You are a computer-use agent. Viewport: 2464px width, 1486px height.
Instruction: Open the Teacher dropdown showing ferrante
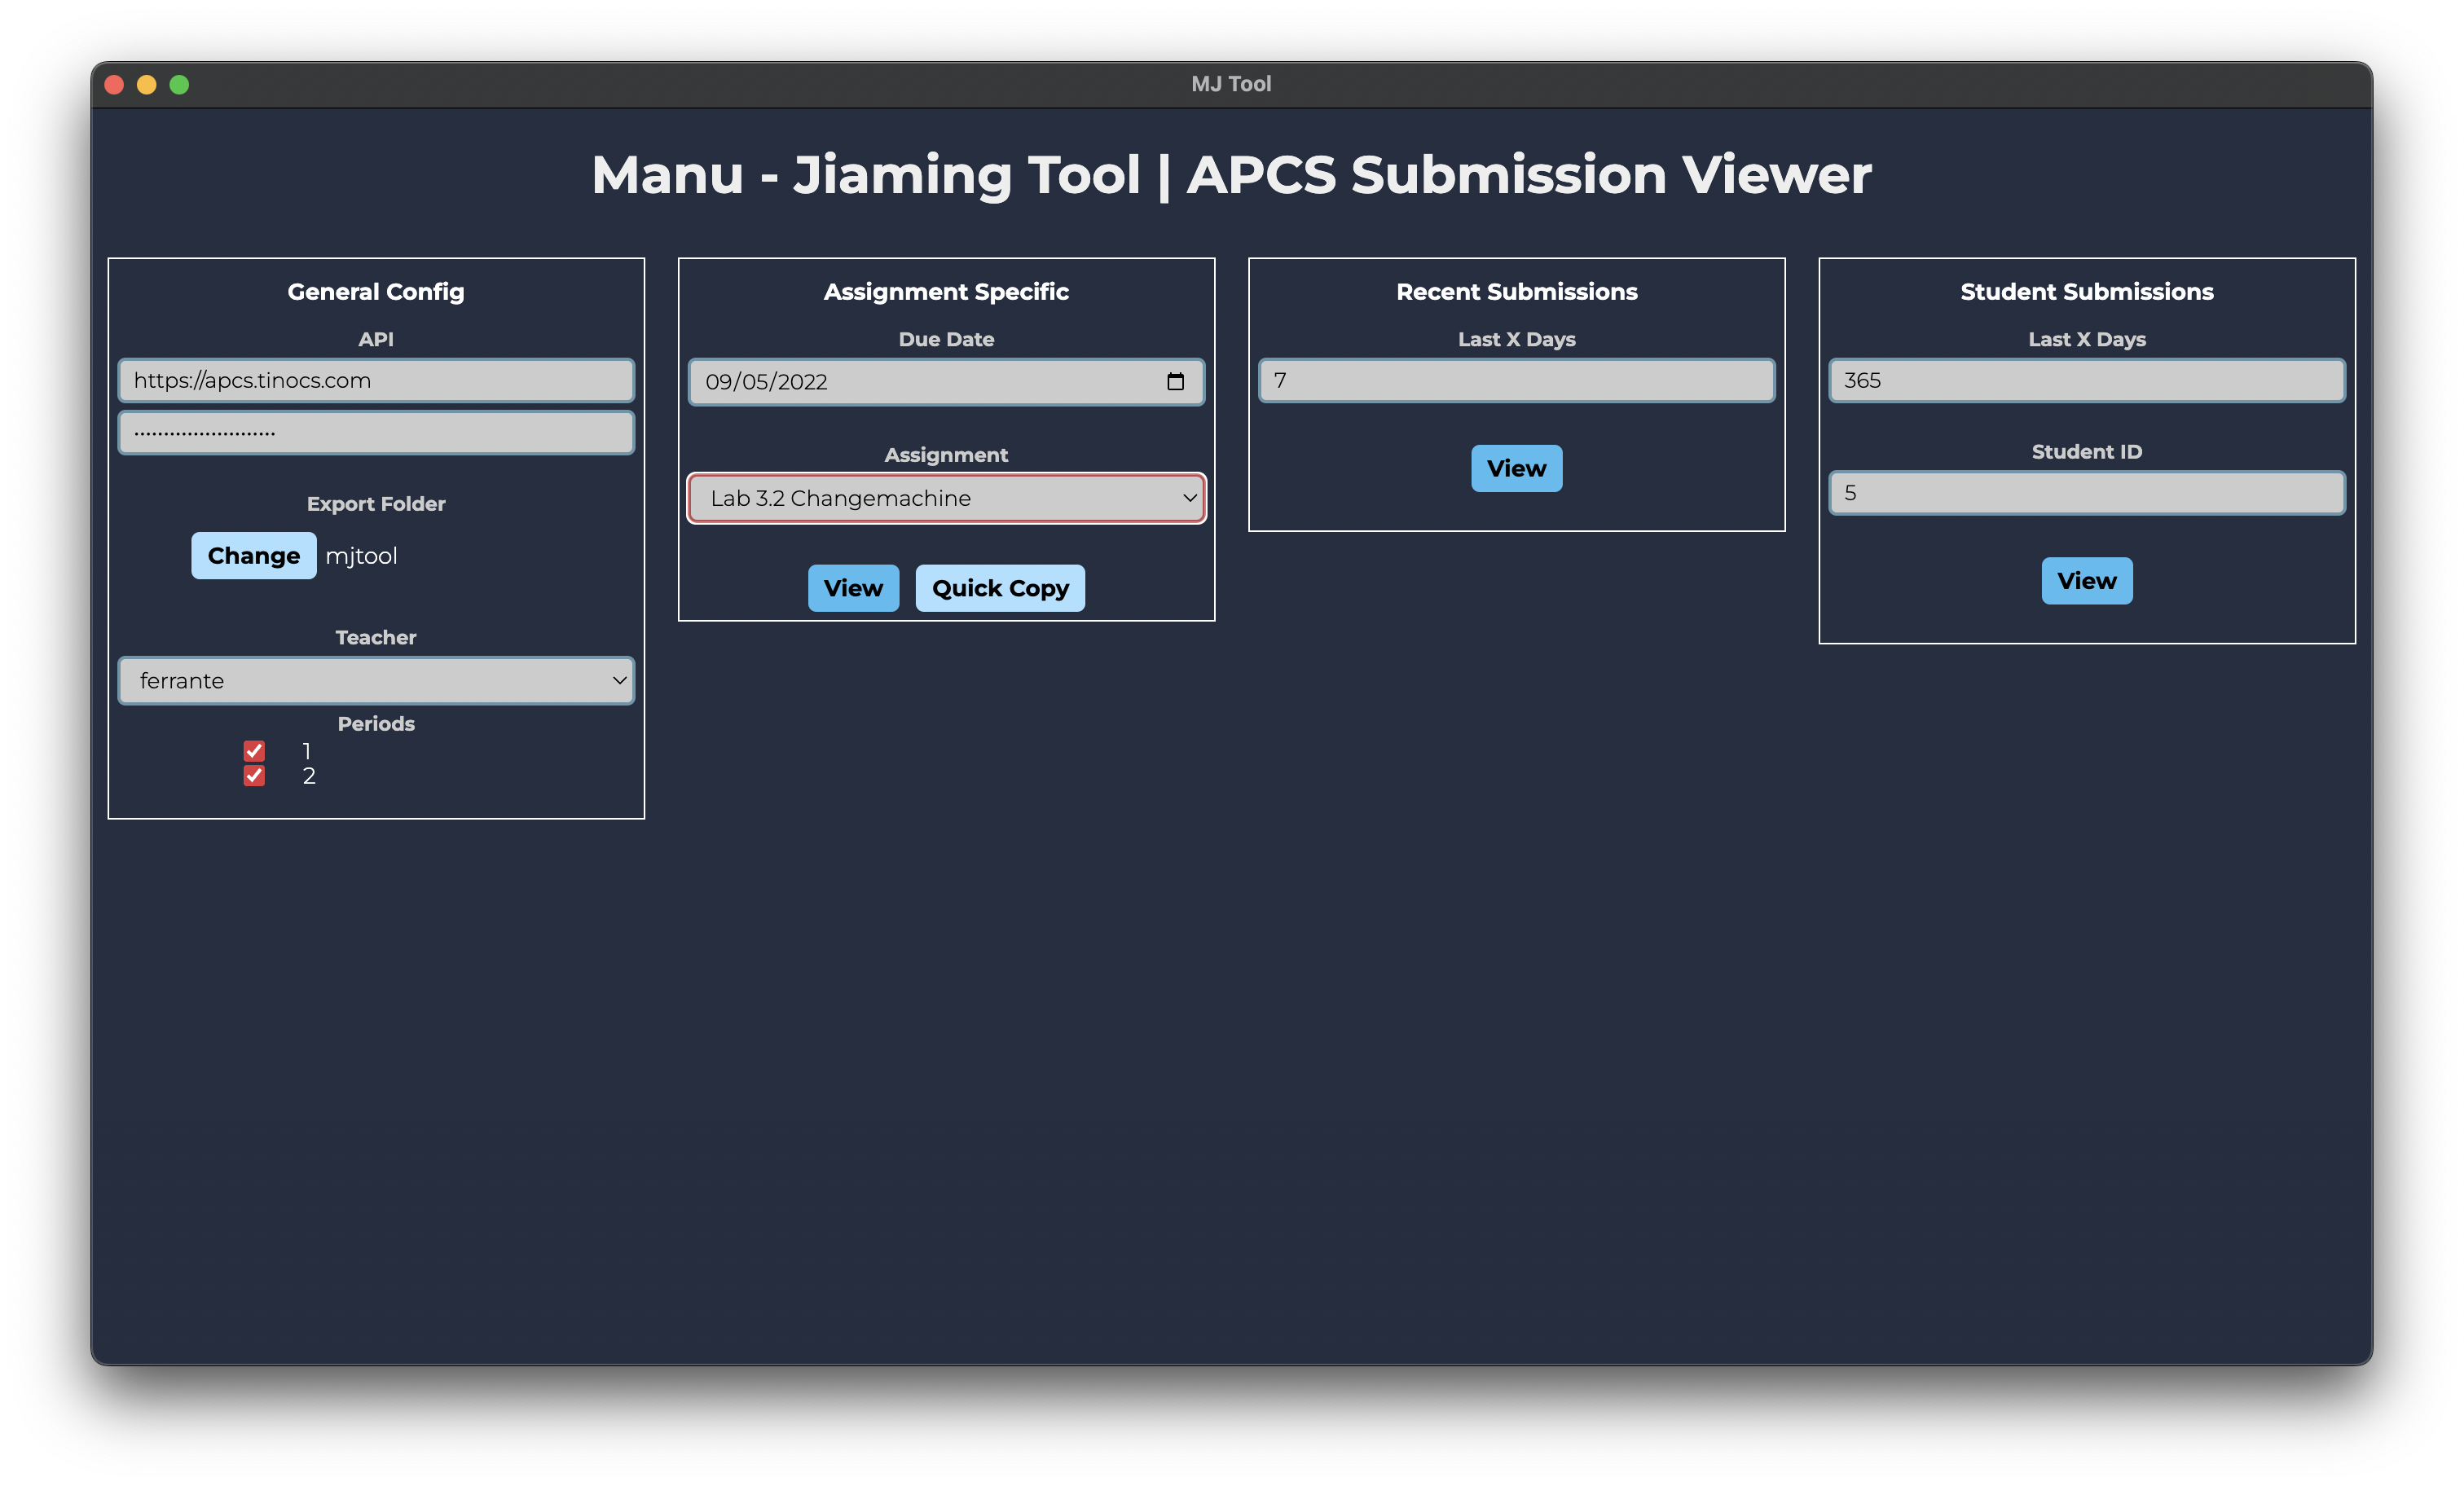point(376,681)
